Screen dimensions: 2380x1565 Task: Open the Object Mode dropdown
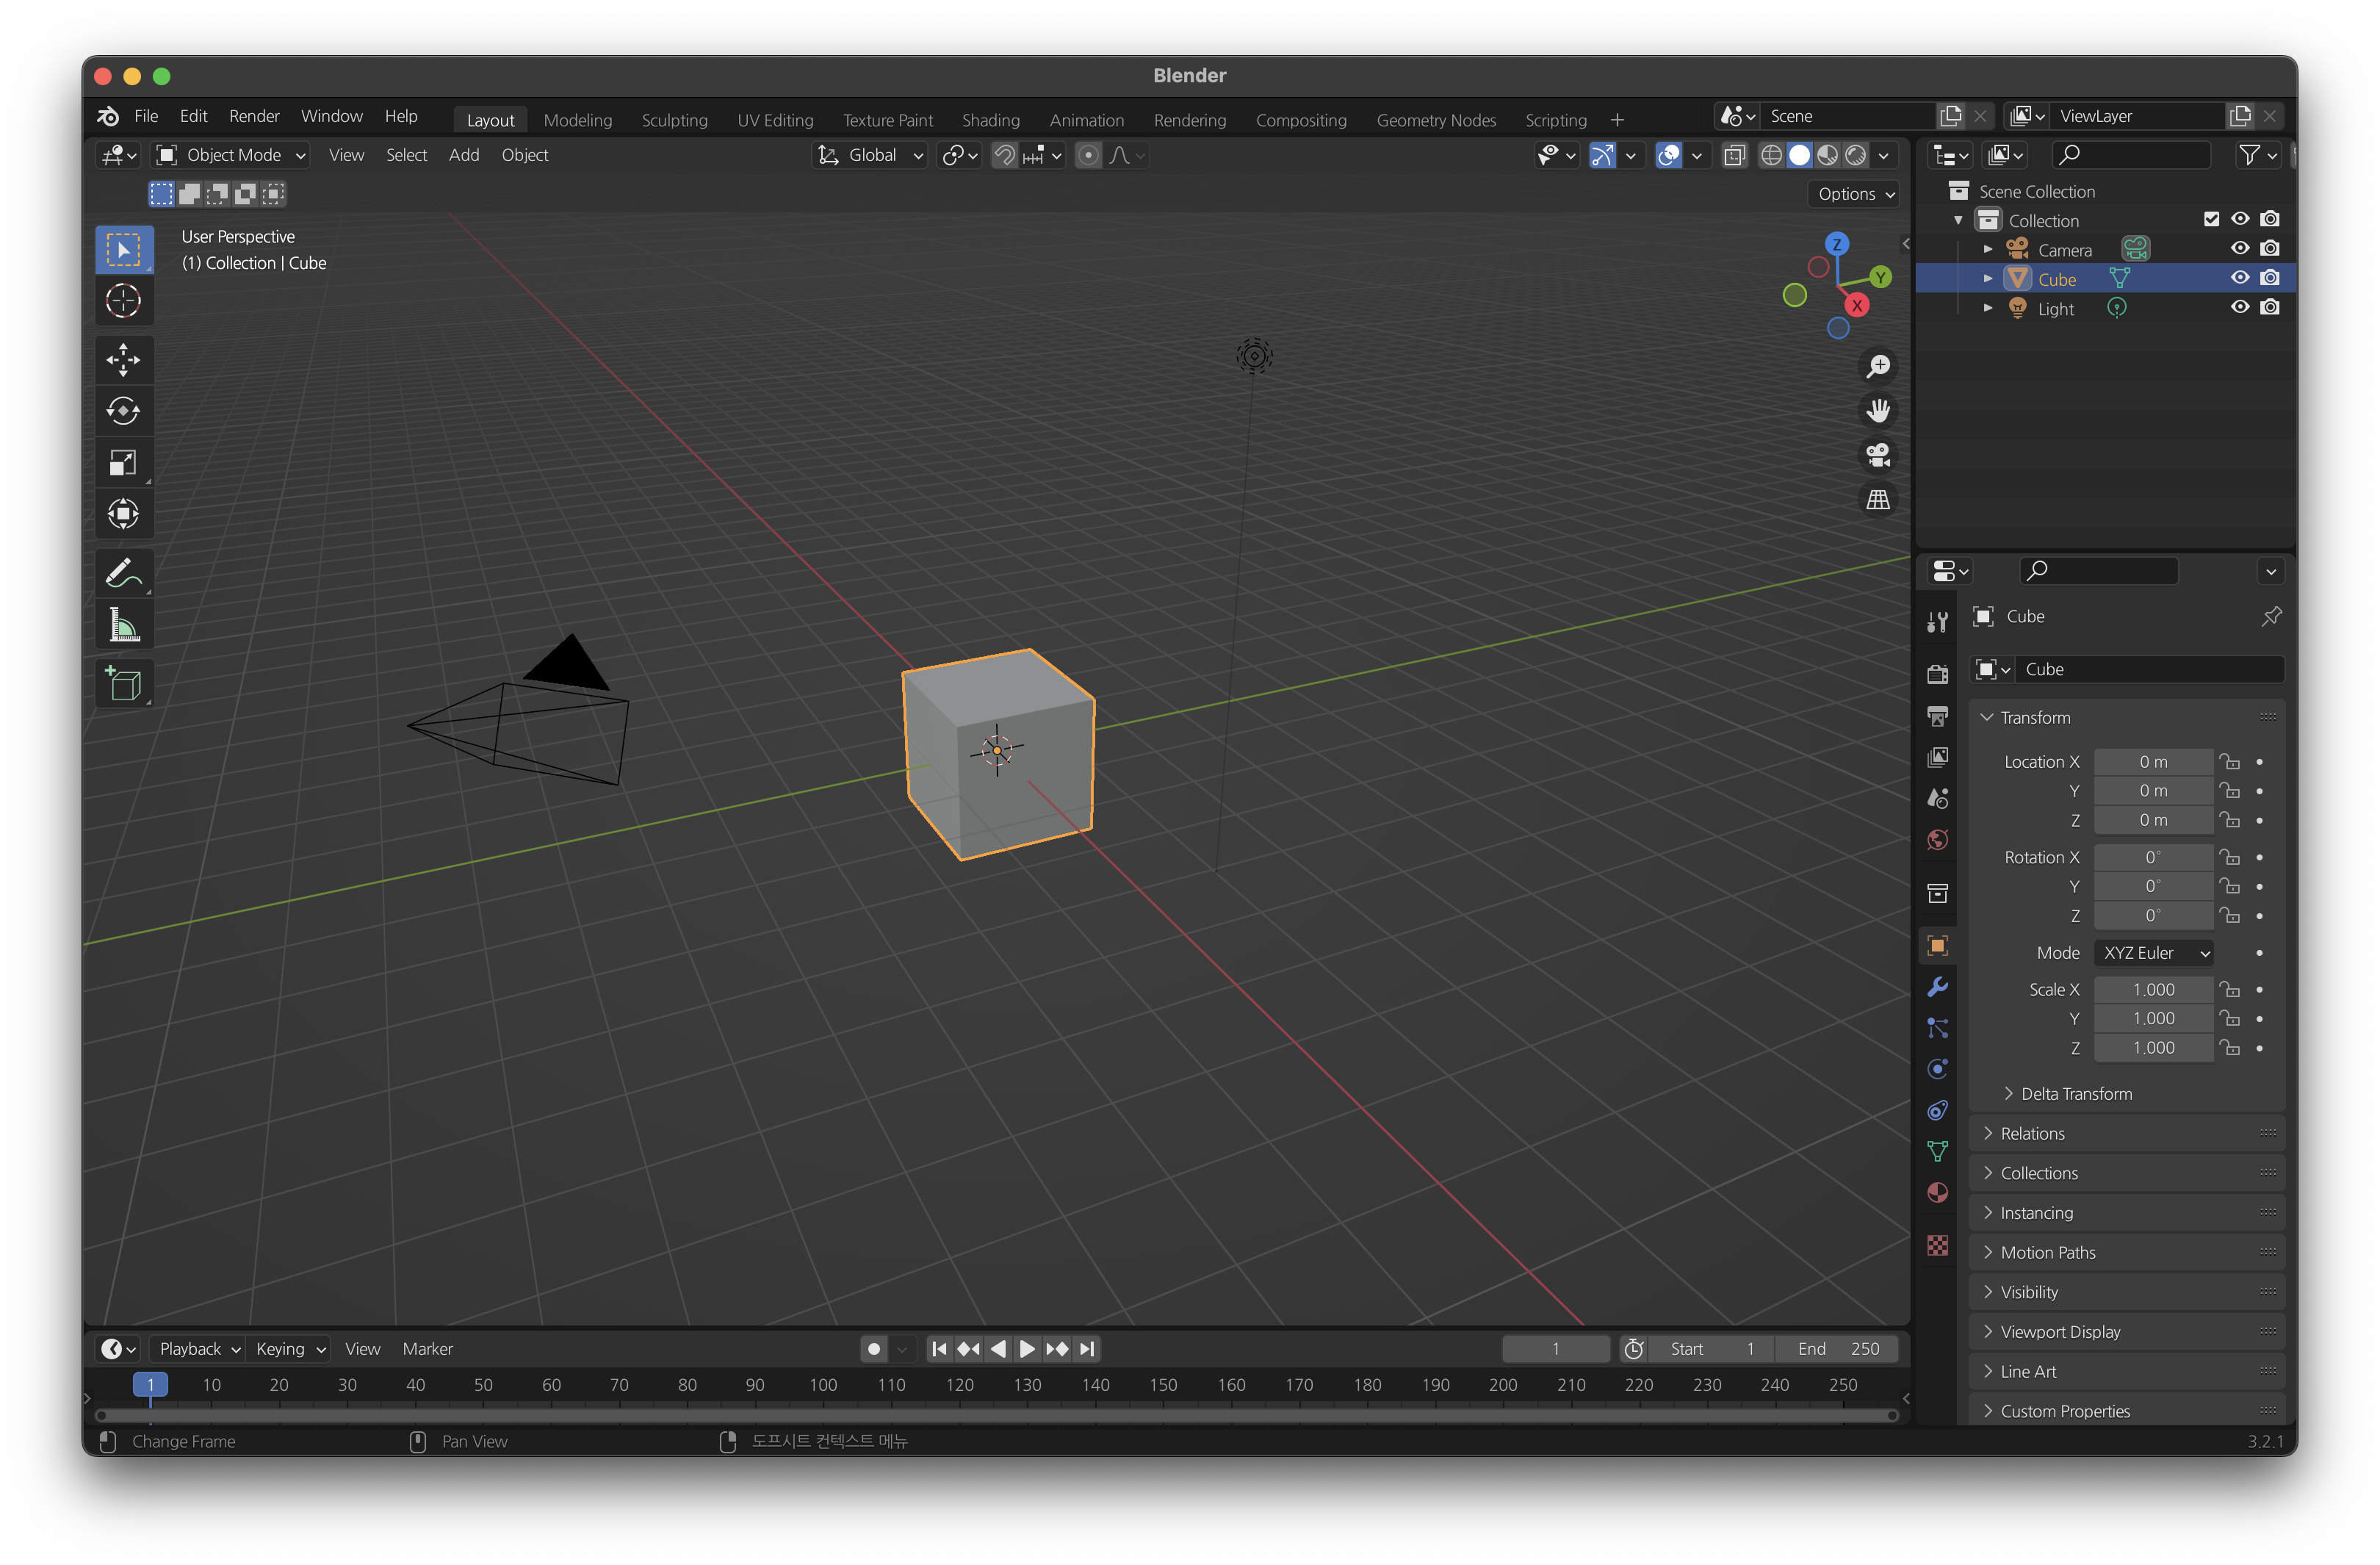coord(232,155)
